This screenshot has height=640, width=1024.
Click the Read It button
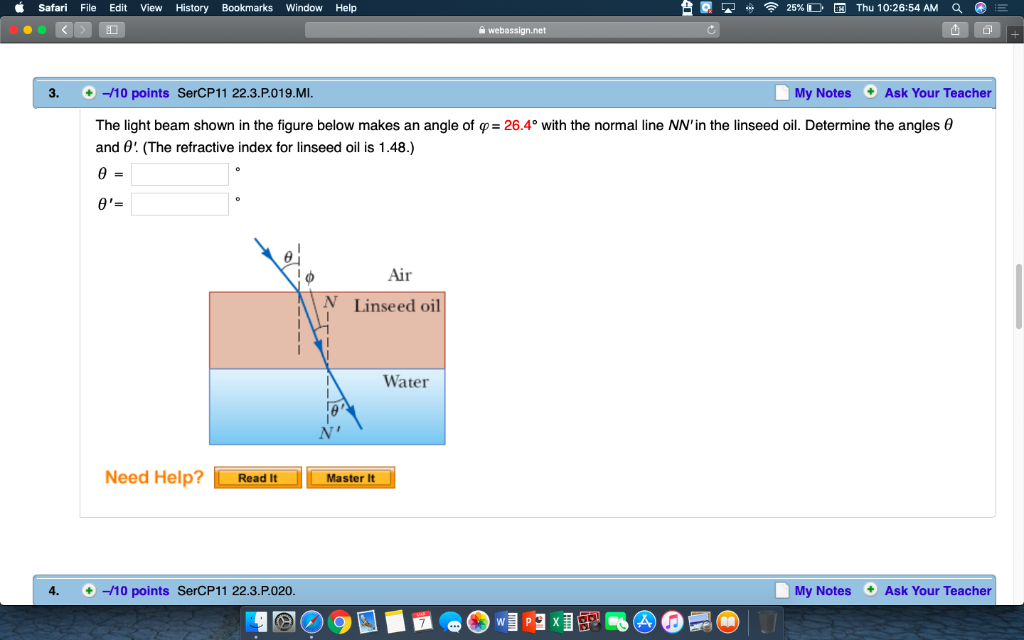tap(257, 477)
